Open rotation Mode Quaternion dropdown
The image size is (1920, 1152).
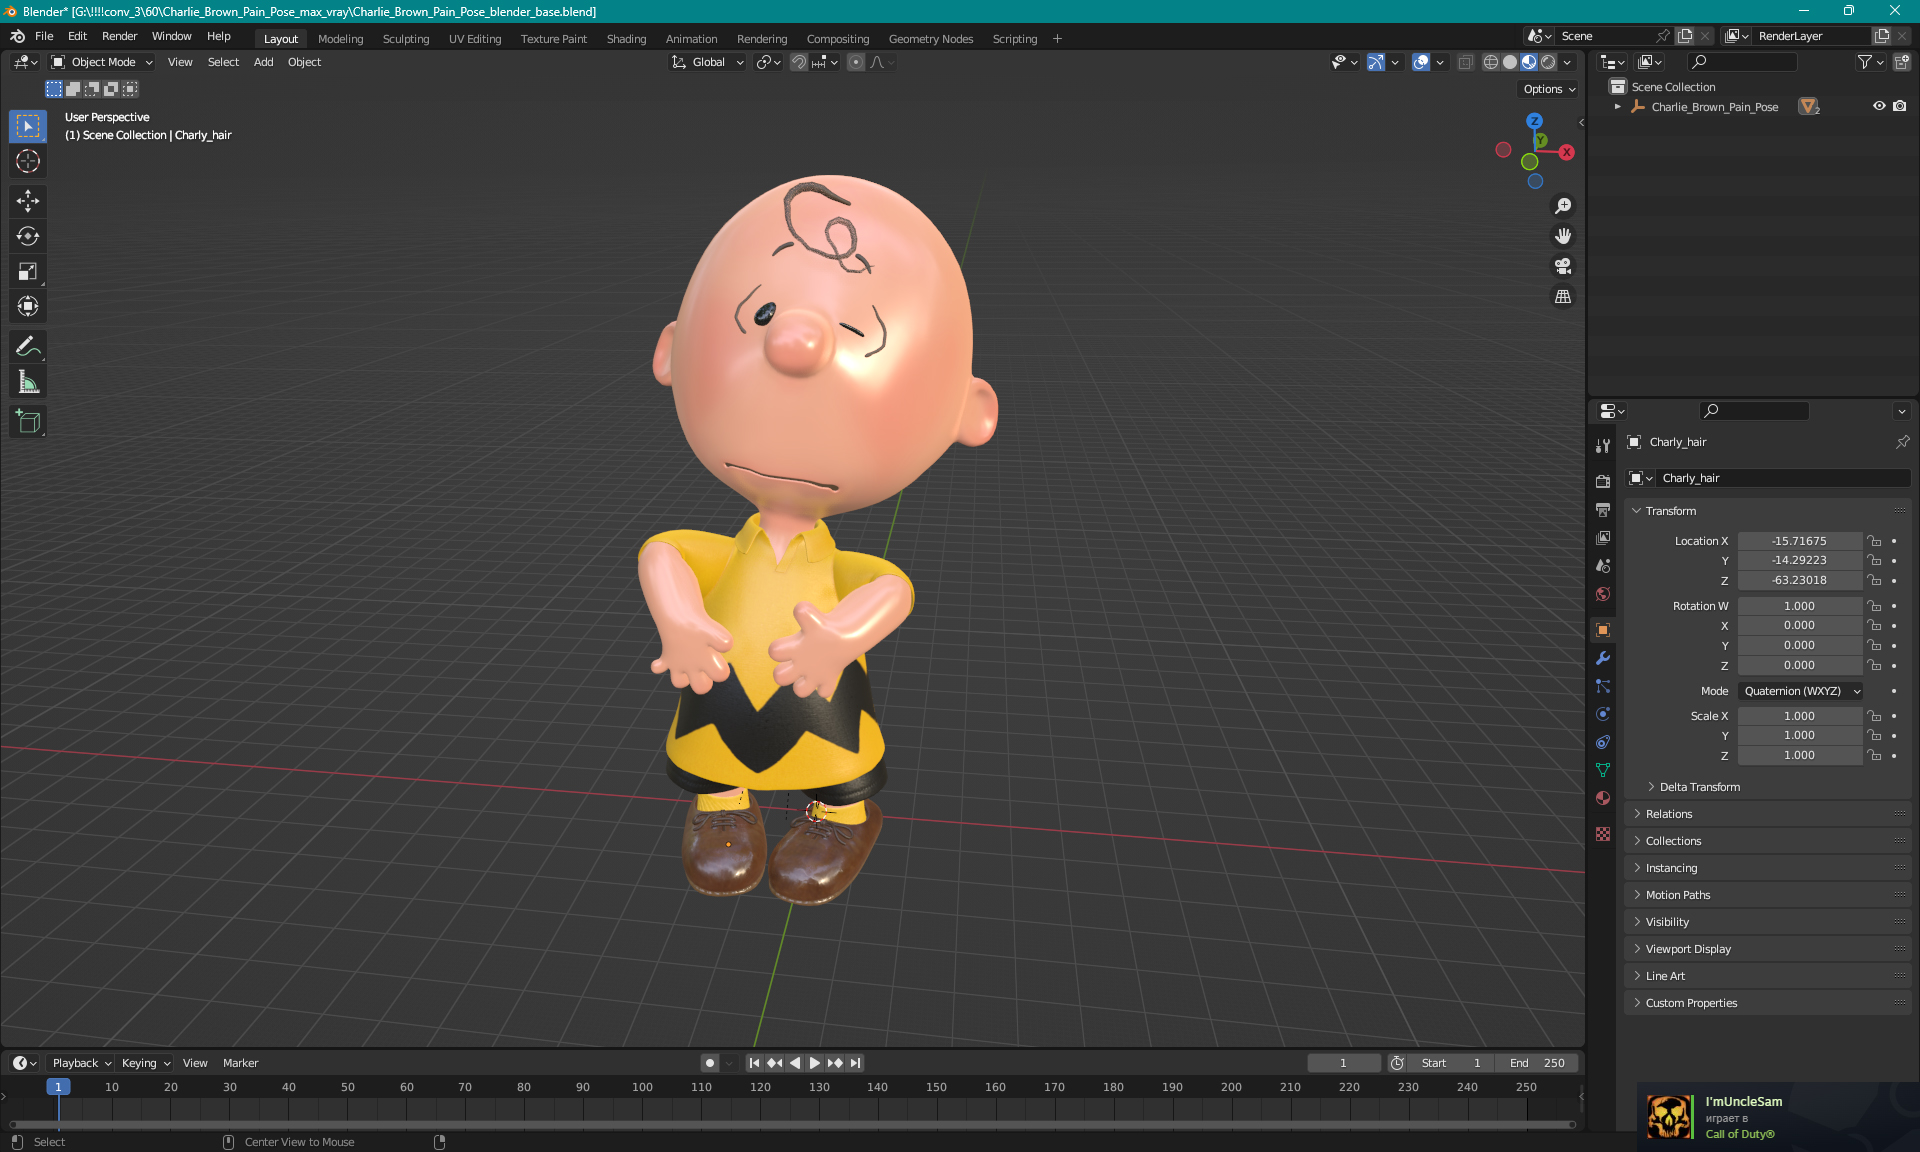pos(1801,691)
